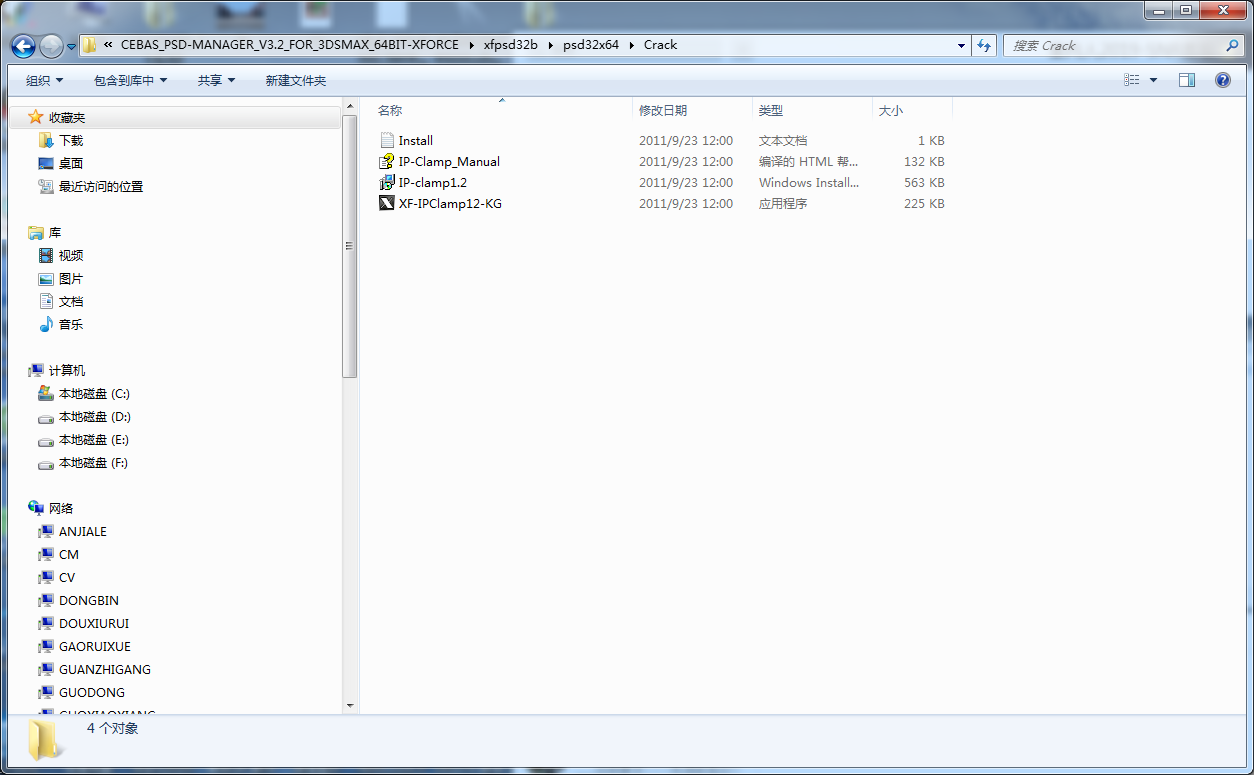
Task: Toggle the preview pane button
Action: pos(1187,80)
